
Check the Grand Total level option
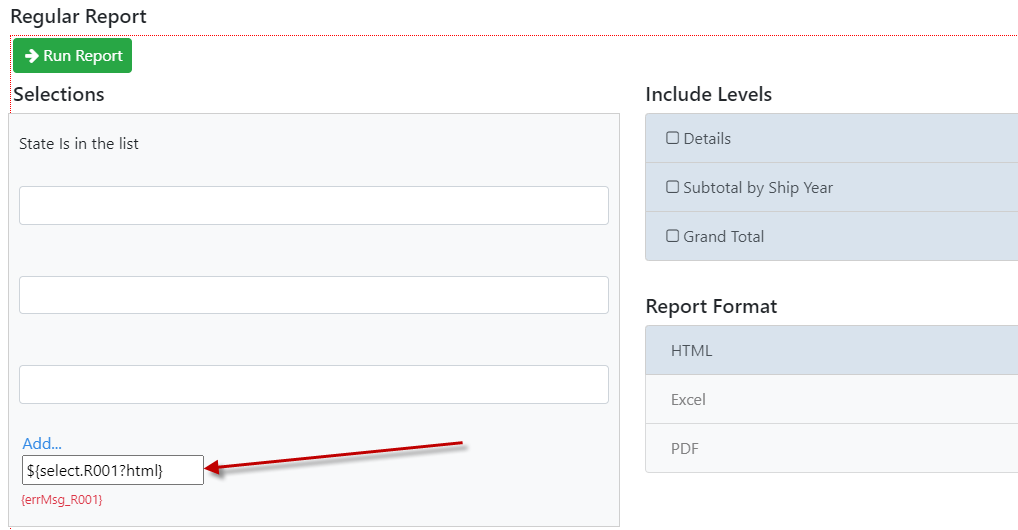point(673,236)
